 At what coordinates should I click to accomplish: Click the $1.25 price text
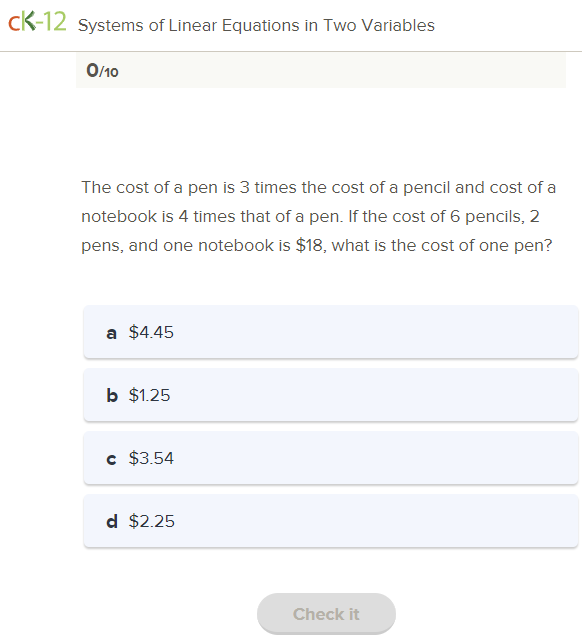pyautogui.click(x=149, y=395)
